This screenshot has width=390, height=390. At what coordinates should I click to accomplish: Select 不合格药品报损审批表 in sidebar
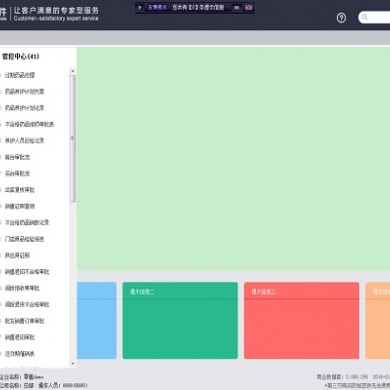click(x=29, y=124)
